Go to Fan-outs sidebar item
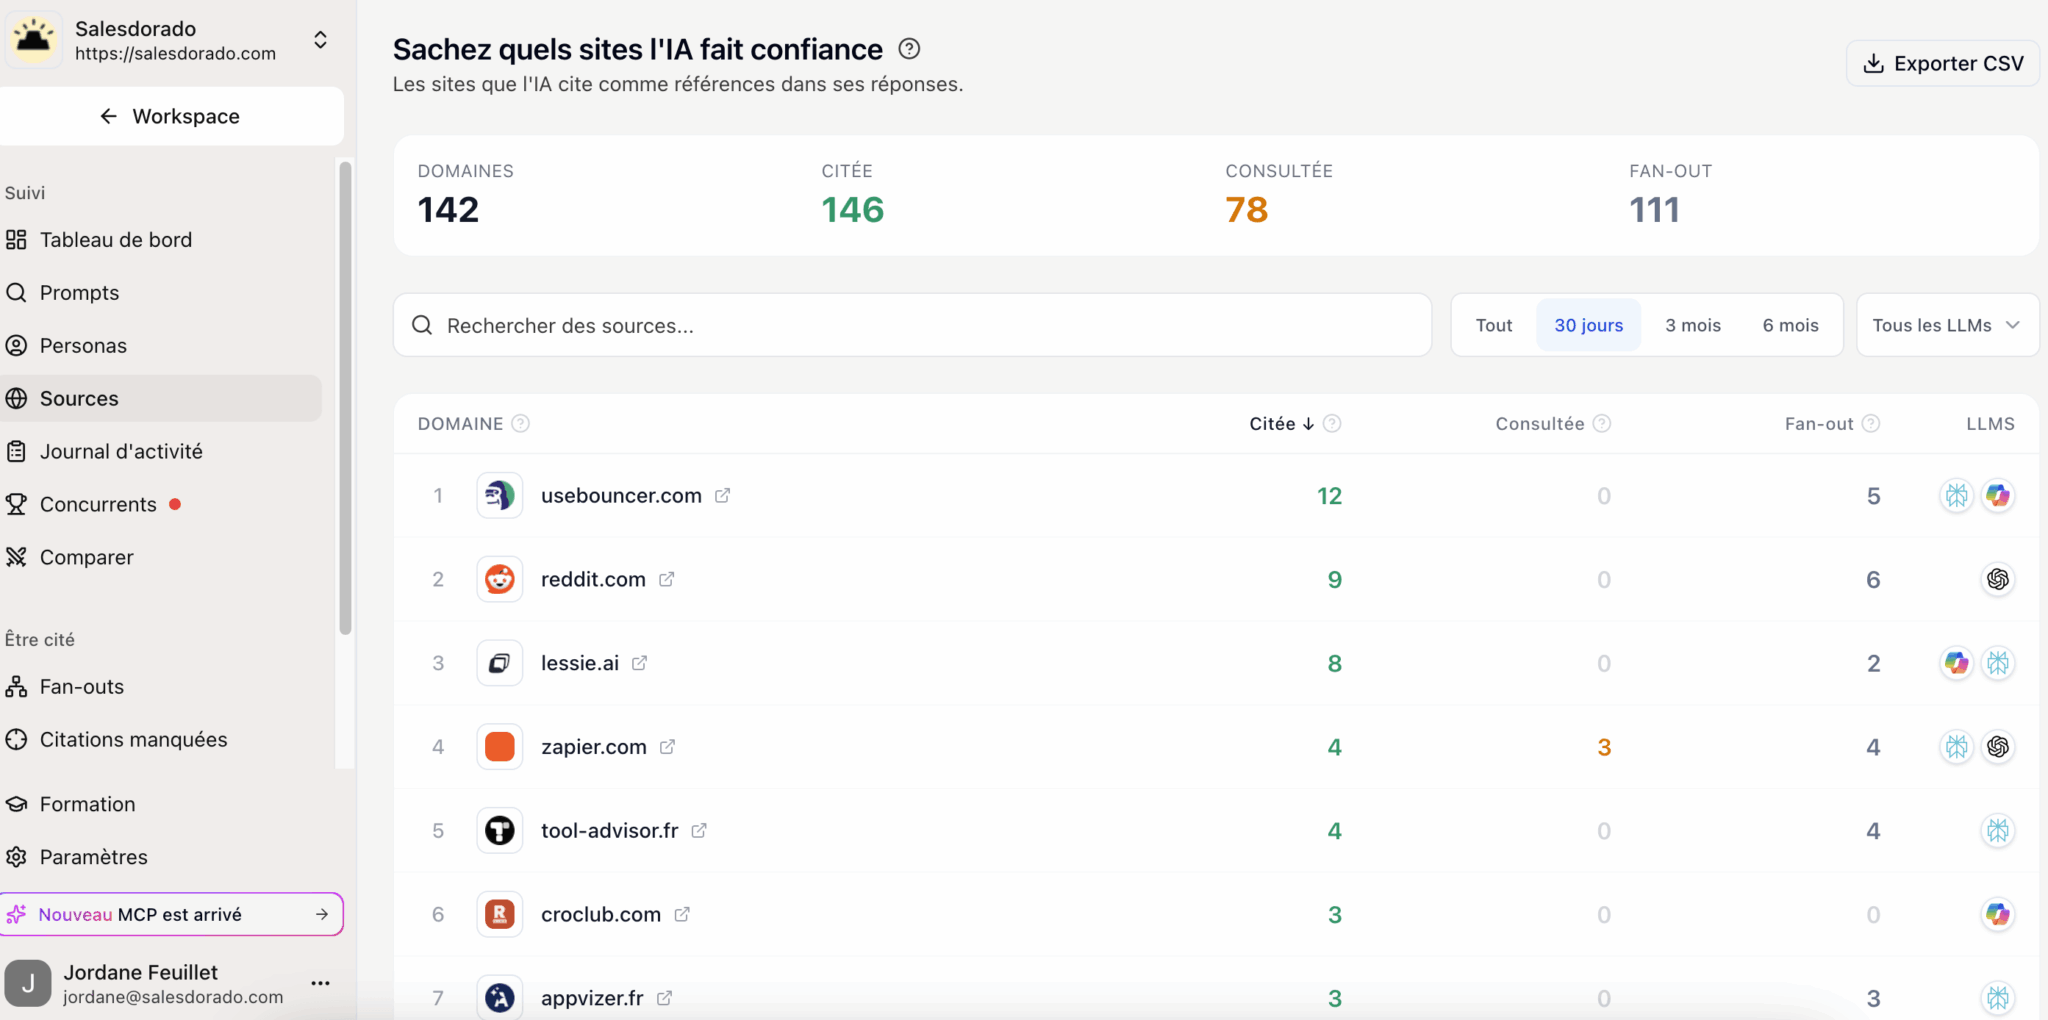The width and height of the screenshot is (2048, 1020). (x=82, y=687)
